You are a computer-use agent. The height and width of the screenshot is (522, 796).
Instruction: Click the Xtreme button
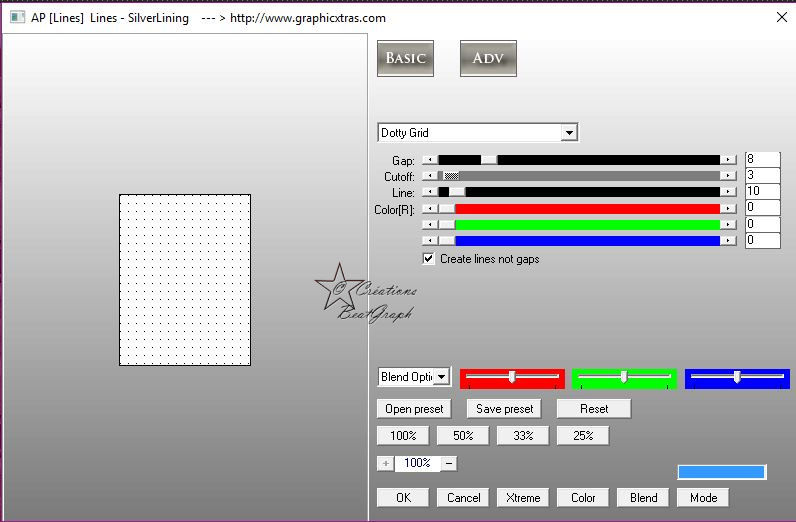point(523,498)
